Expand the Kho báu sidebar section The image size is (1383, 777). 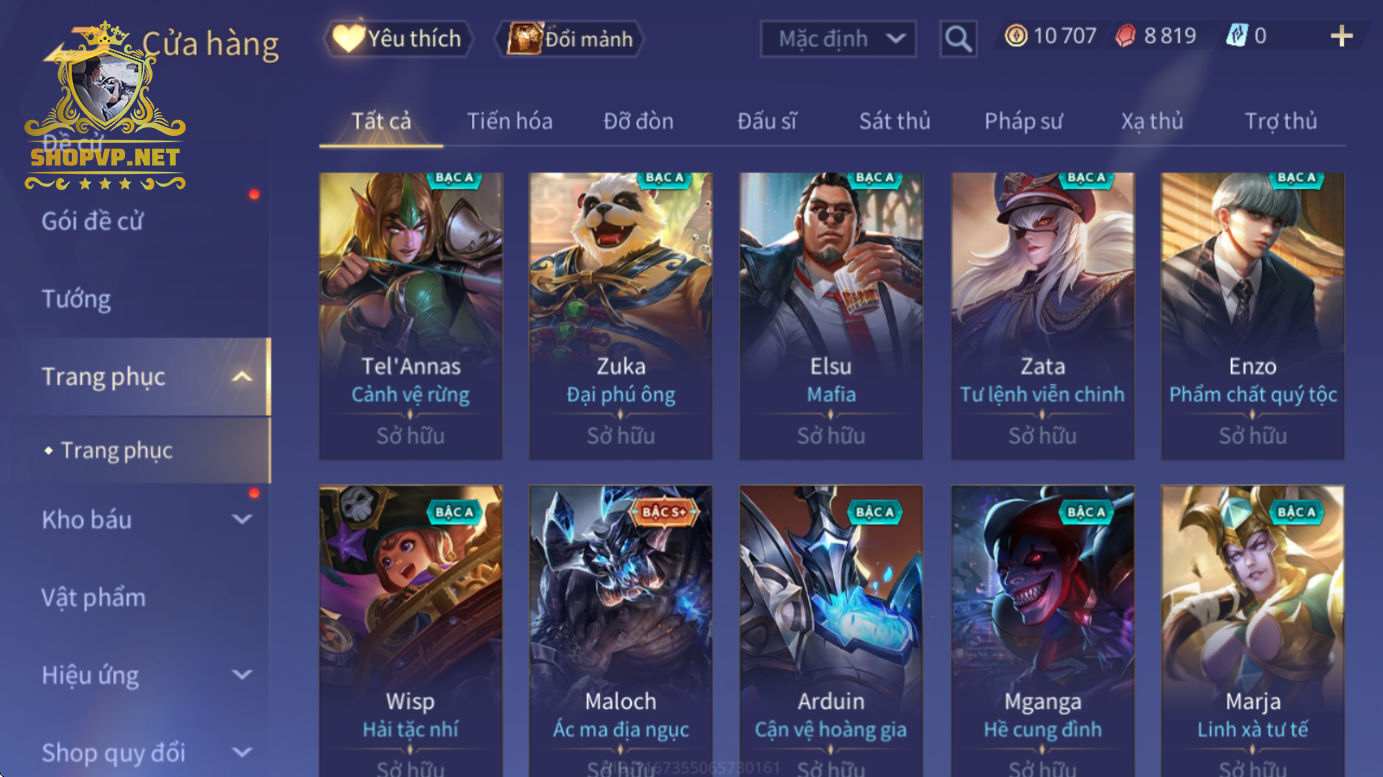click(x=241, y=519)
